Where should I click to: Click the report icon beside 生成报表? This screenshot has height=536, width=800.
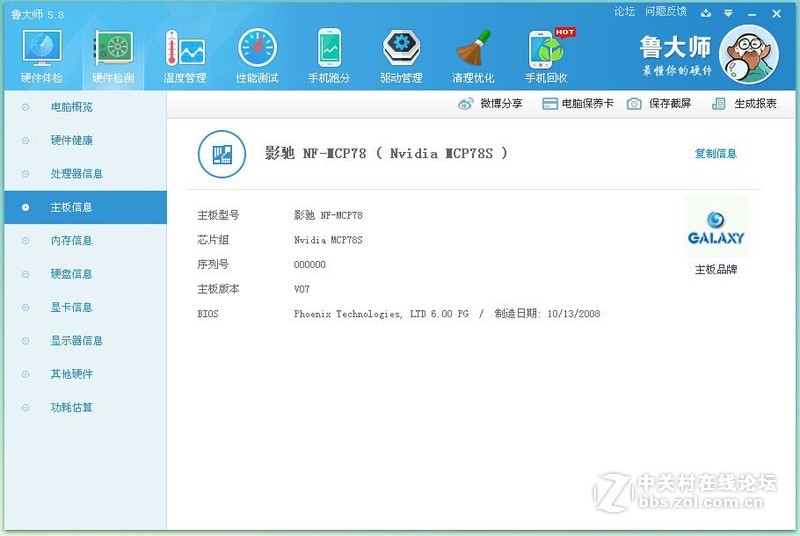pyautogui.click(x=718, y=104)
